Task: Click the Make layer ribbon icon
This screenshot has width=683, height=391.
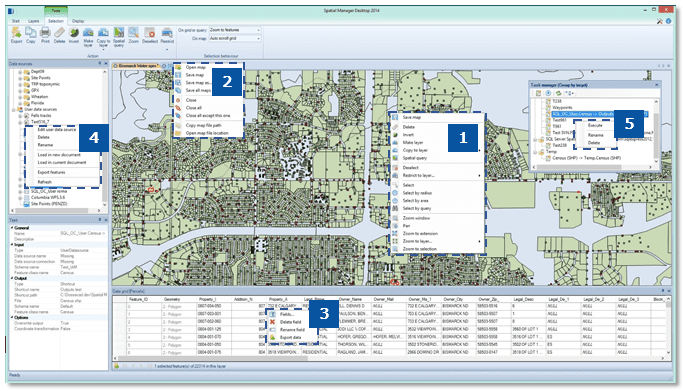Action: coord(88,37)
